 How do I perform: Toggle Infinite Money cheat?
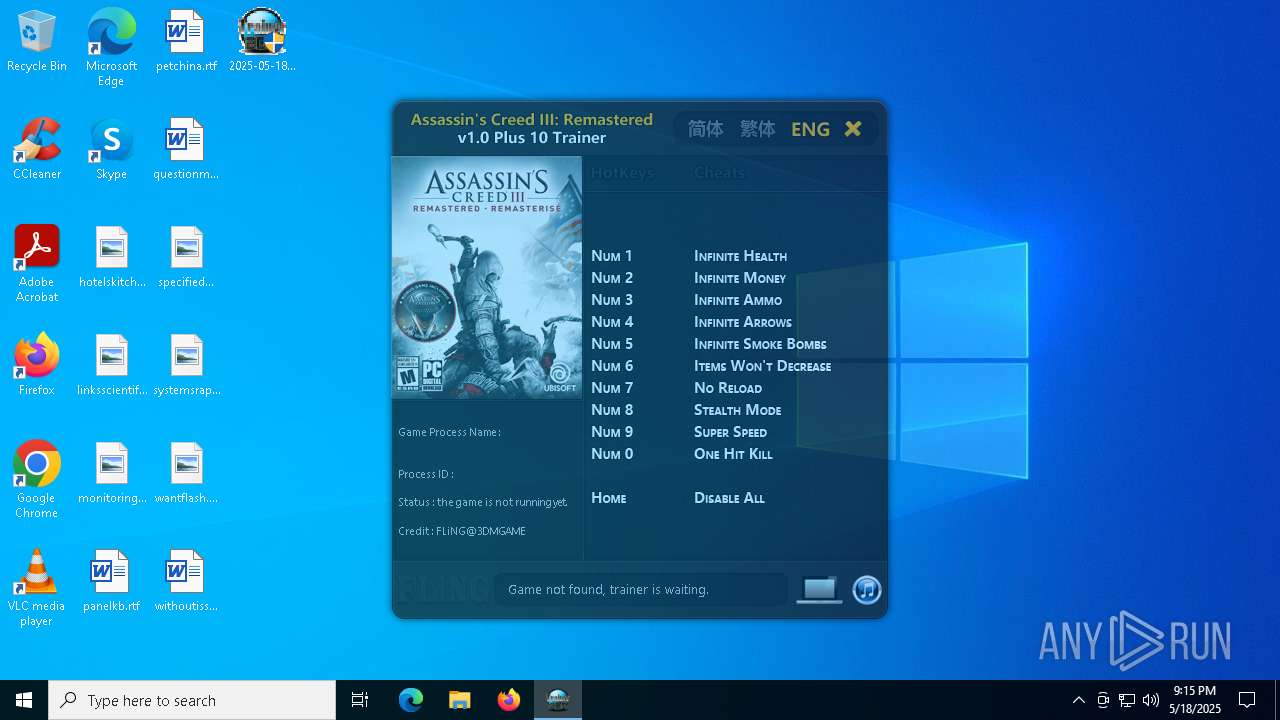[x=740, y=278]
